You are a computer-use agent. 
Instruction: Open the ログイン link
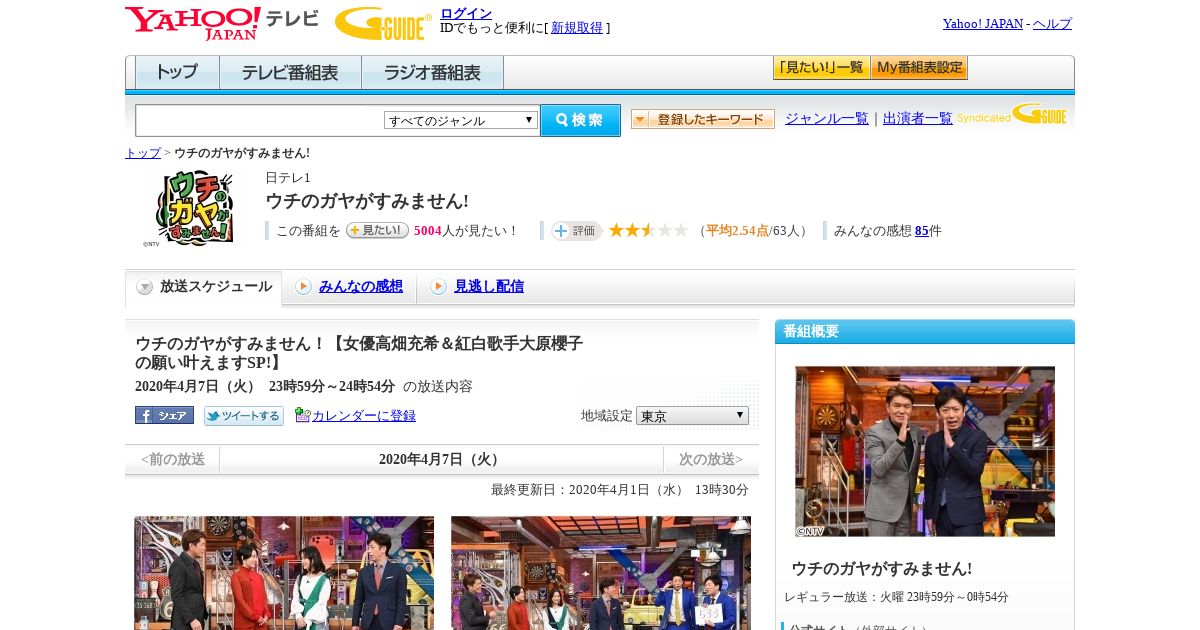(x=466, y=13)
